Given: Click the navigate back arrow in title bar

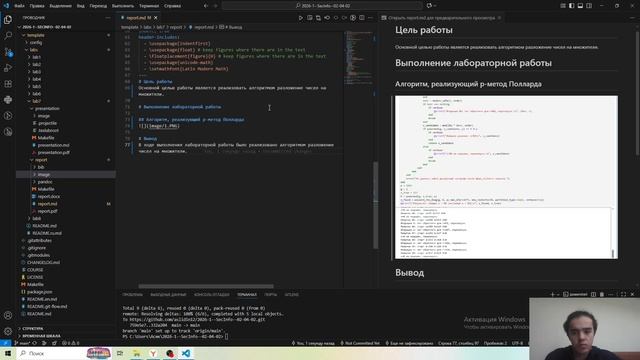Looking at the screenshot, I should click(x=206, y=6).
